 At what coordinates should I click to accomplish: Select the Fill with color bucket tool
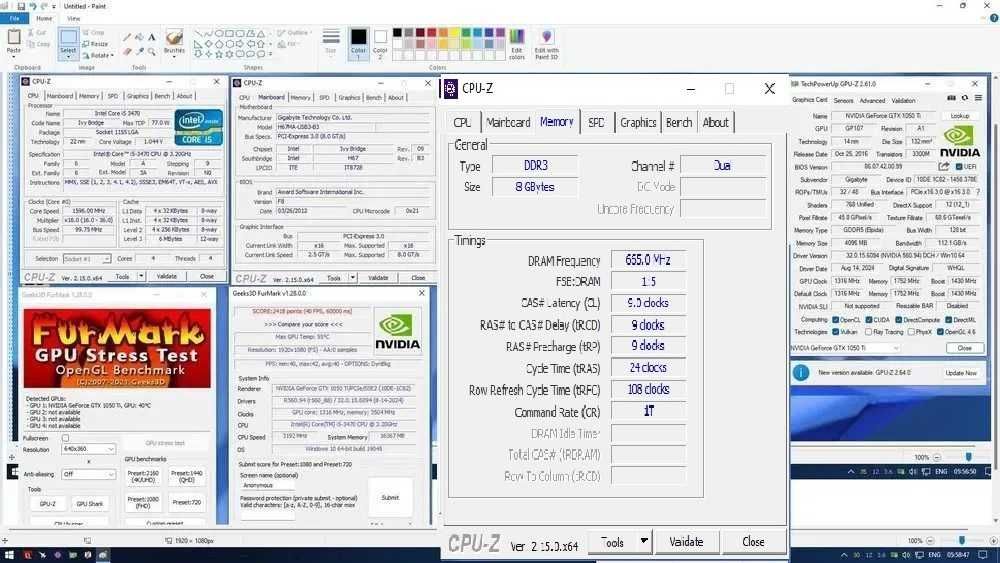[x=140, y=38]
